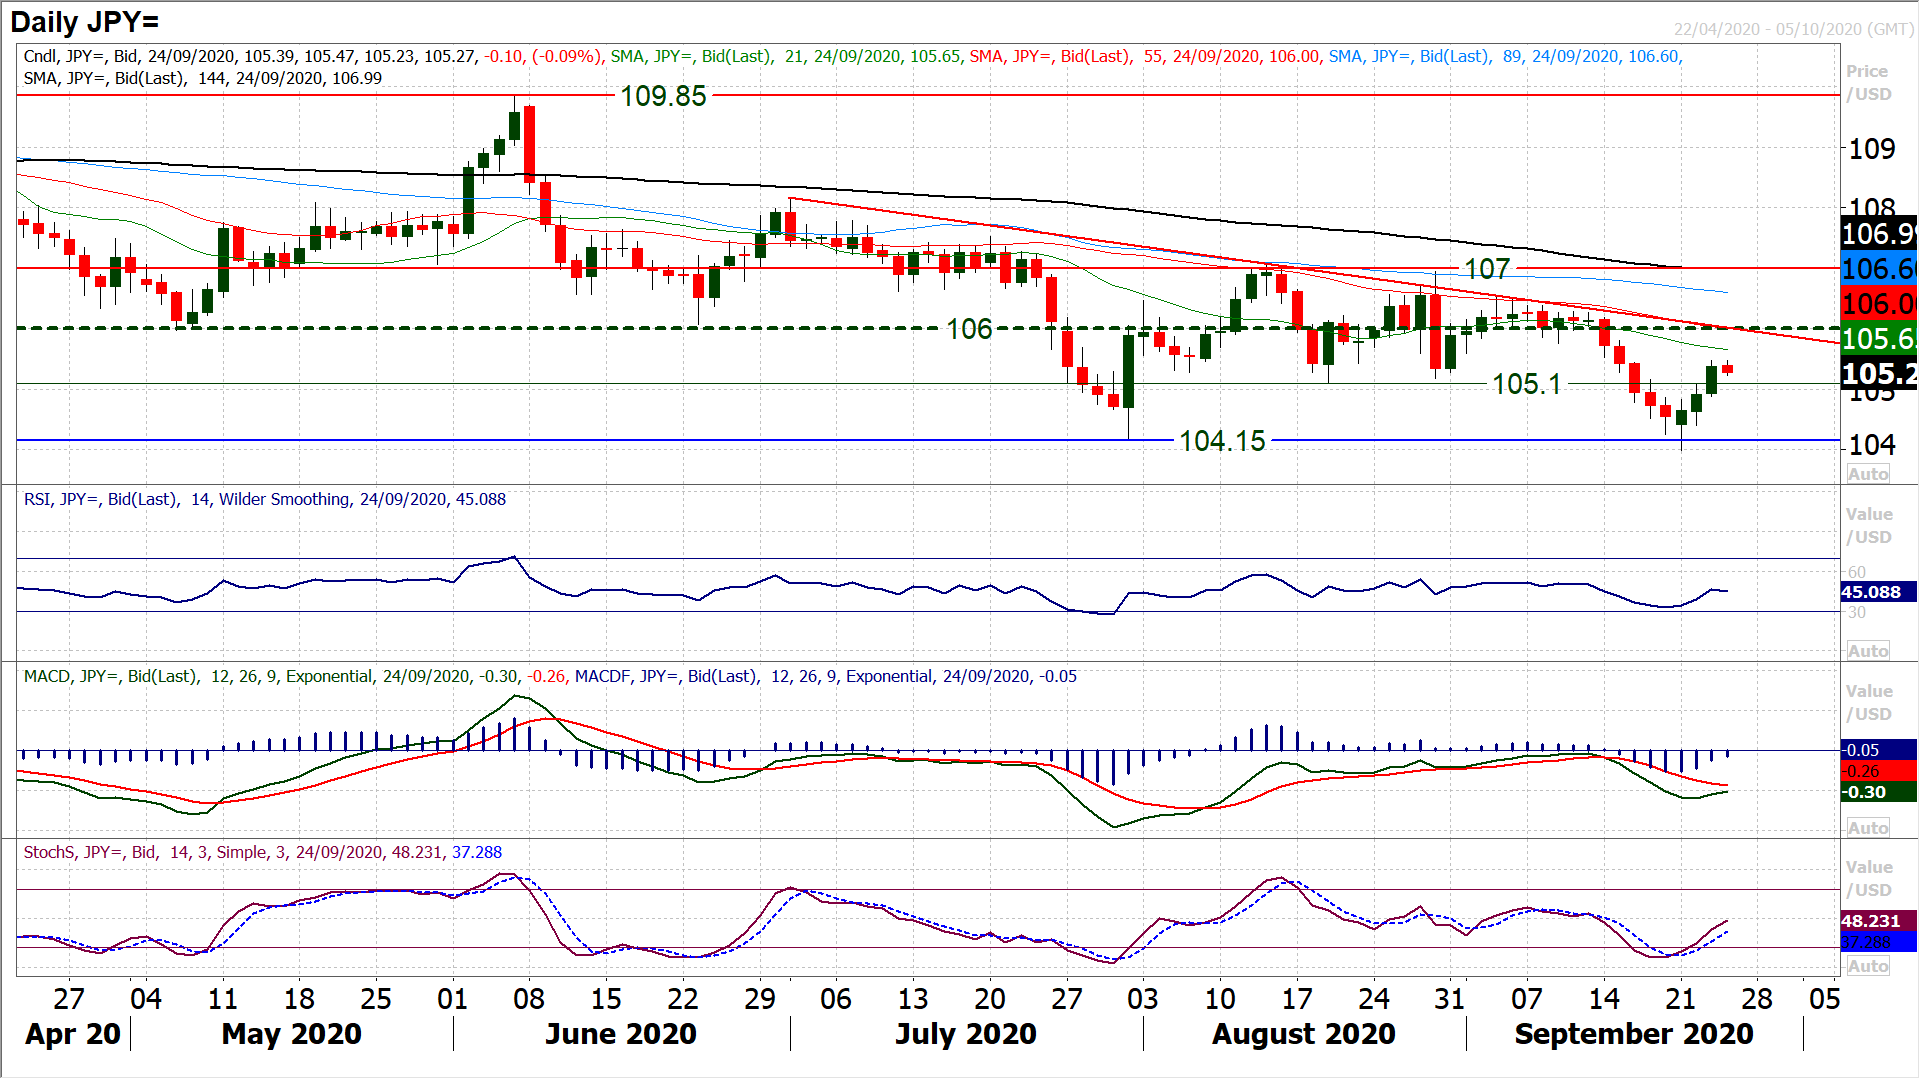
Task: Click the black 106.99 SMA price marker
Action: [x=1878, y=236]
